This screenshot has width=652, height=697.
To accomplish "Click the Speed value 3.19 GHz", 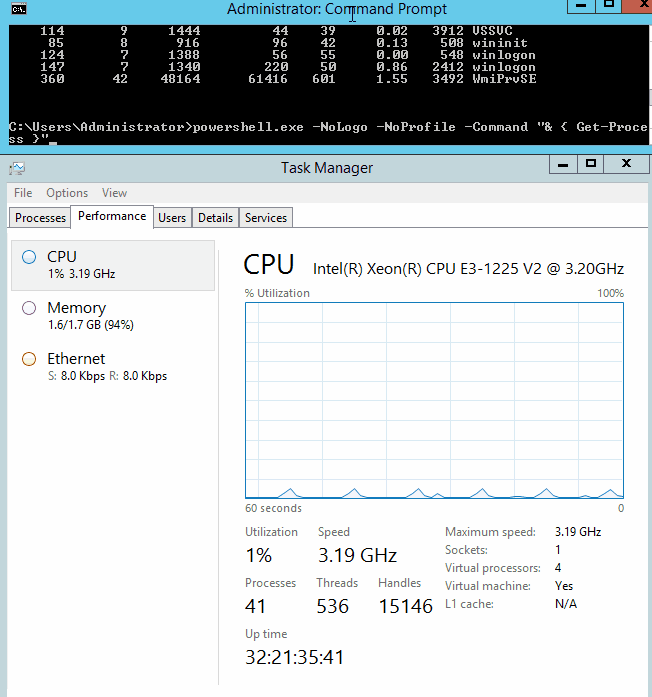I will [357, 556].
